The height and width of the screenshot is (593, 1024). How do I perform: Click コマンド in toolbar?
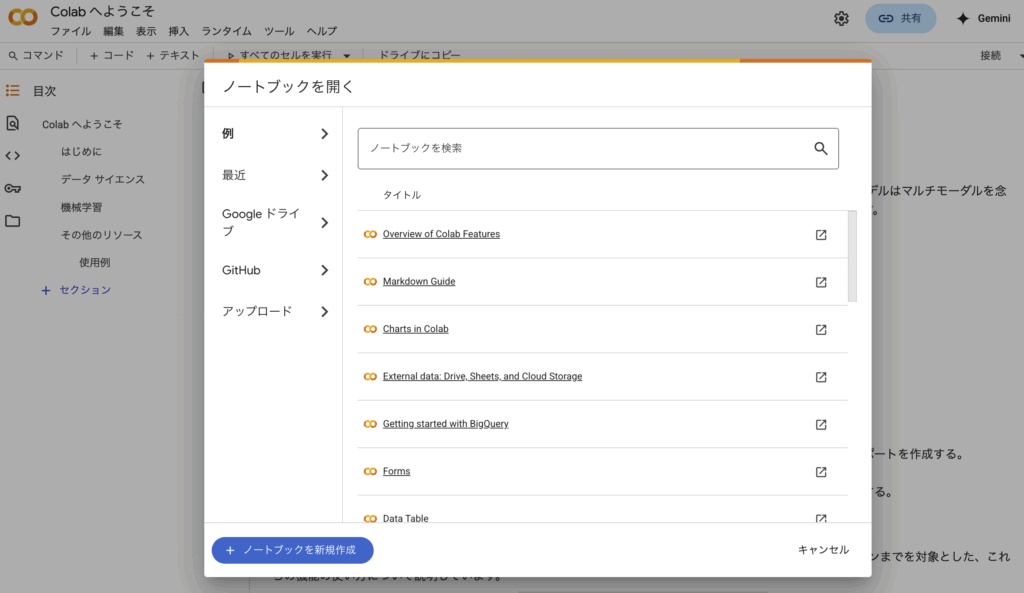pyautogui.click(x=37, y=56)
